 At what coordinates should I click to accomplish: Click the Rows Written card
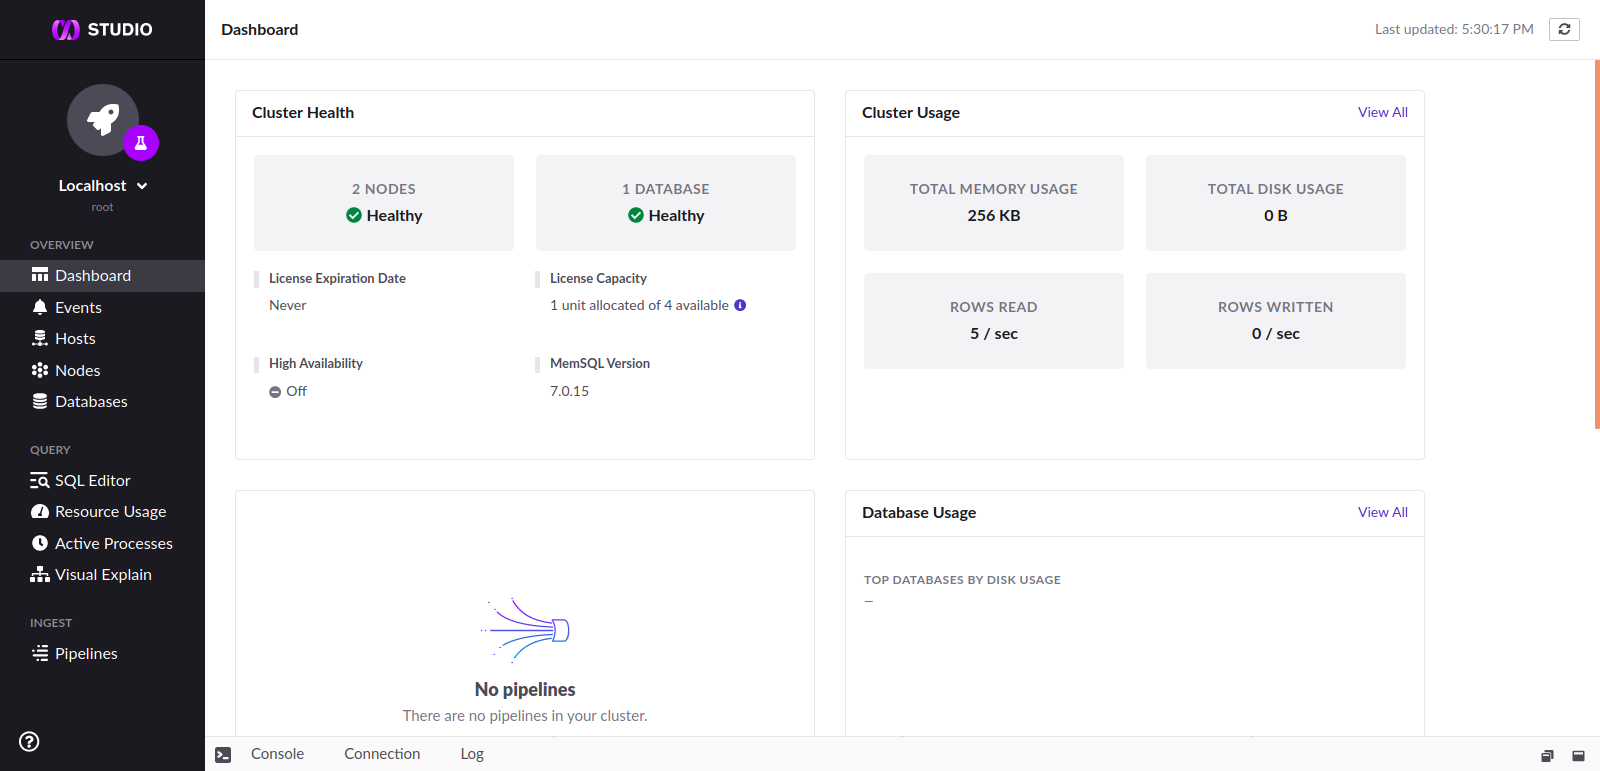point(1276,321)
